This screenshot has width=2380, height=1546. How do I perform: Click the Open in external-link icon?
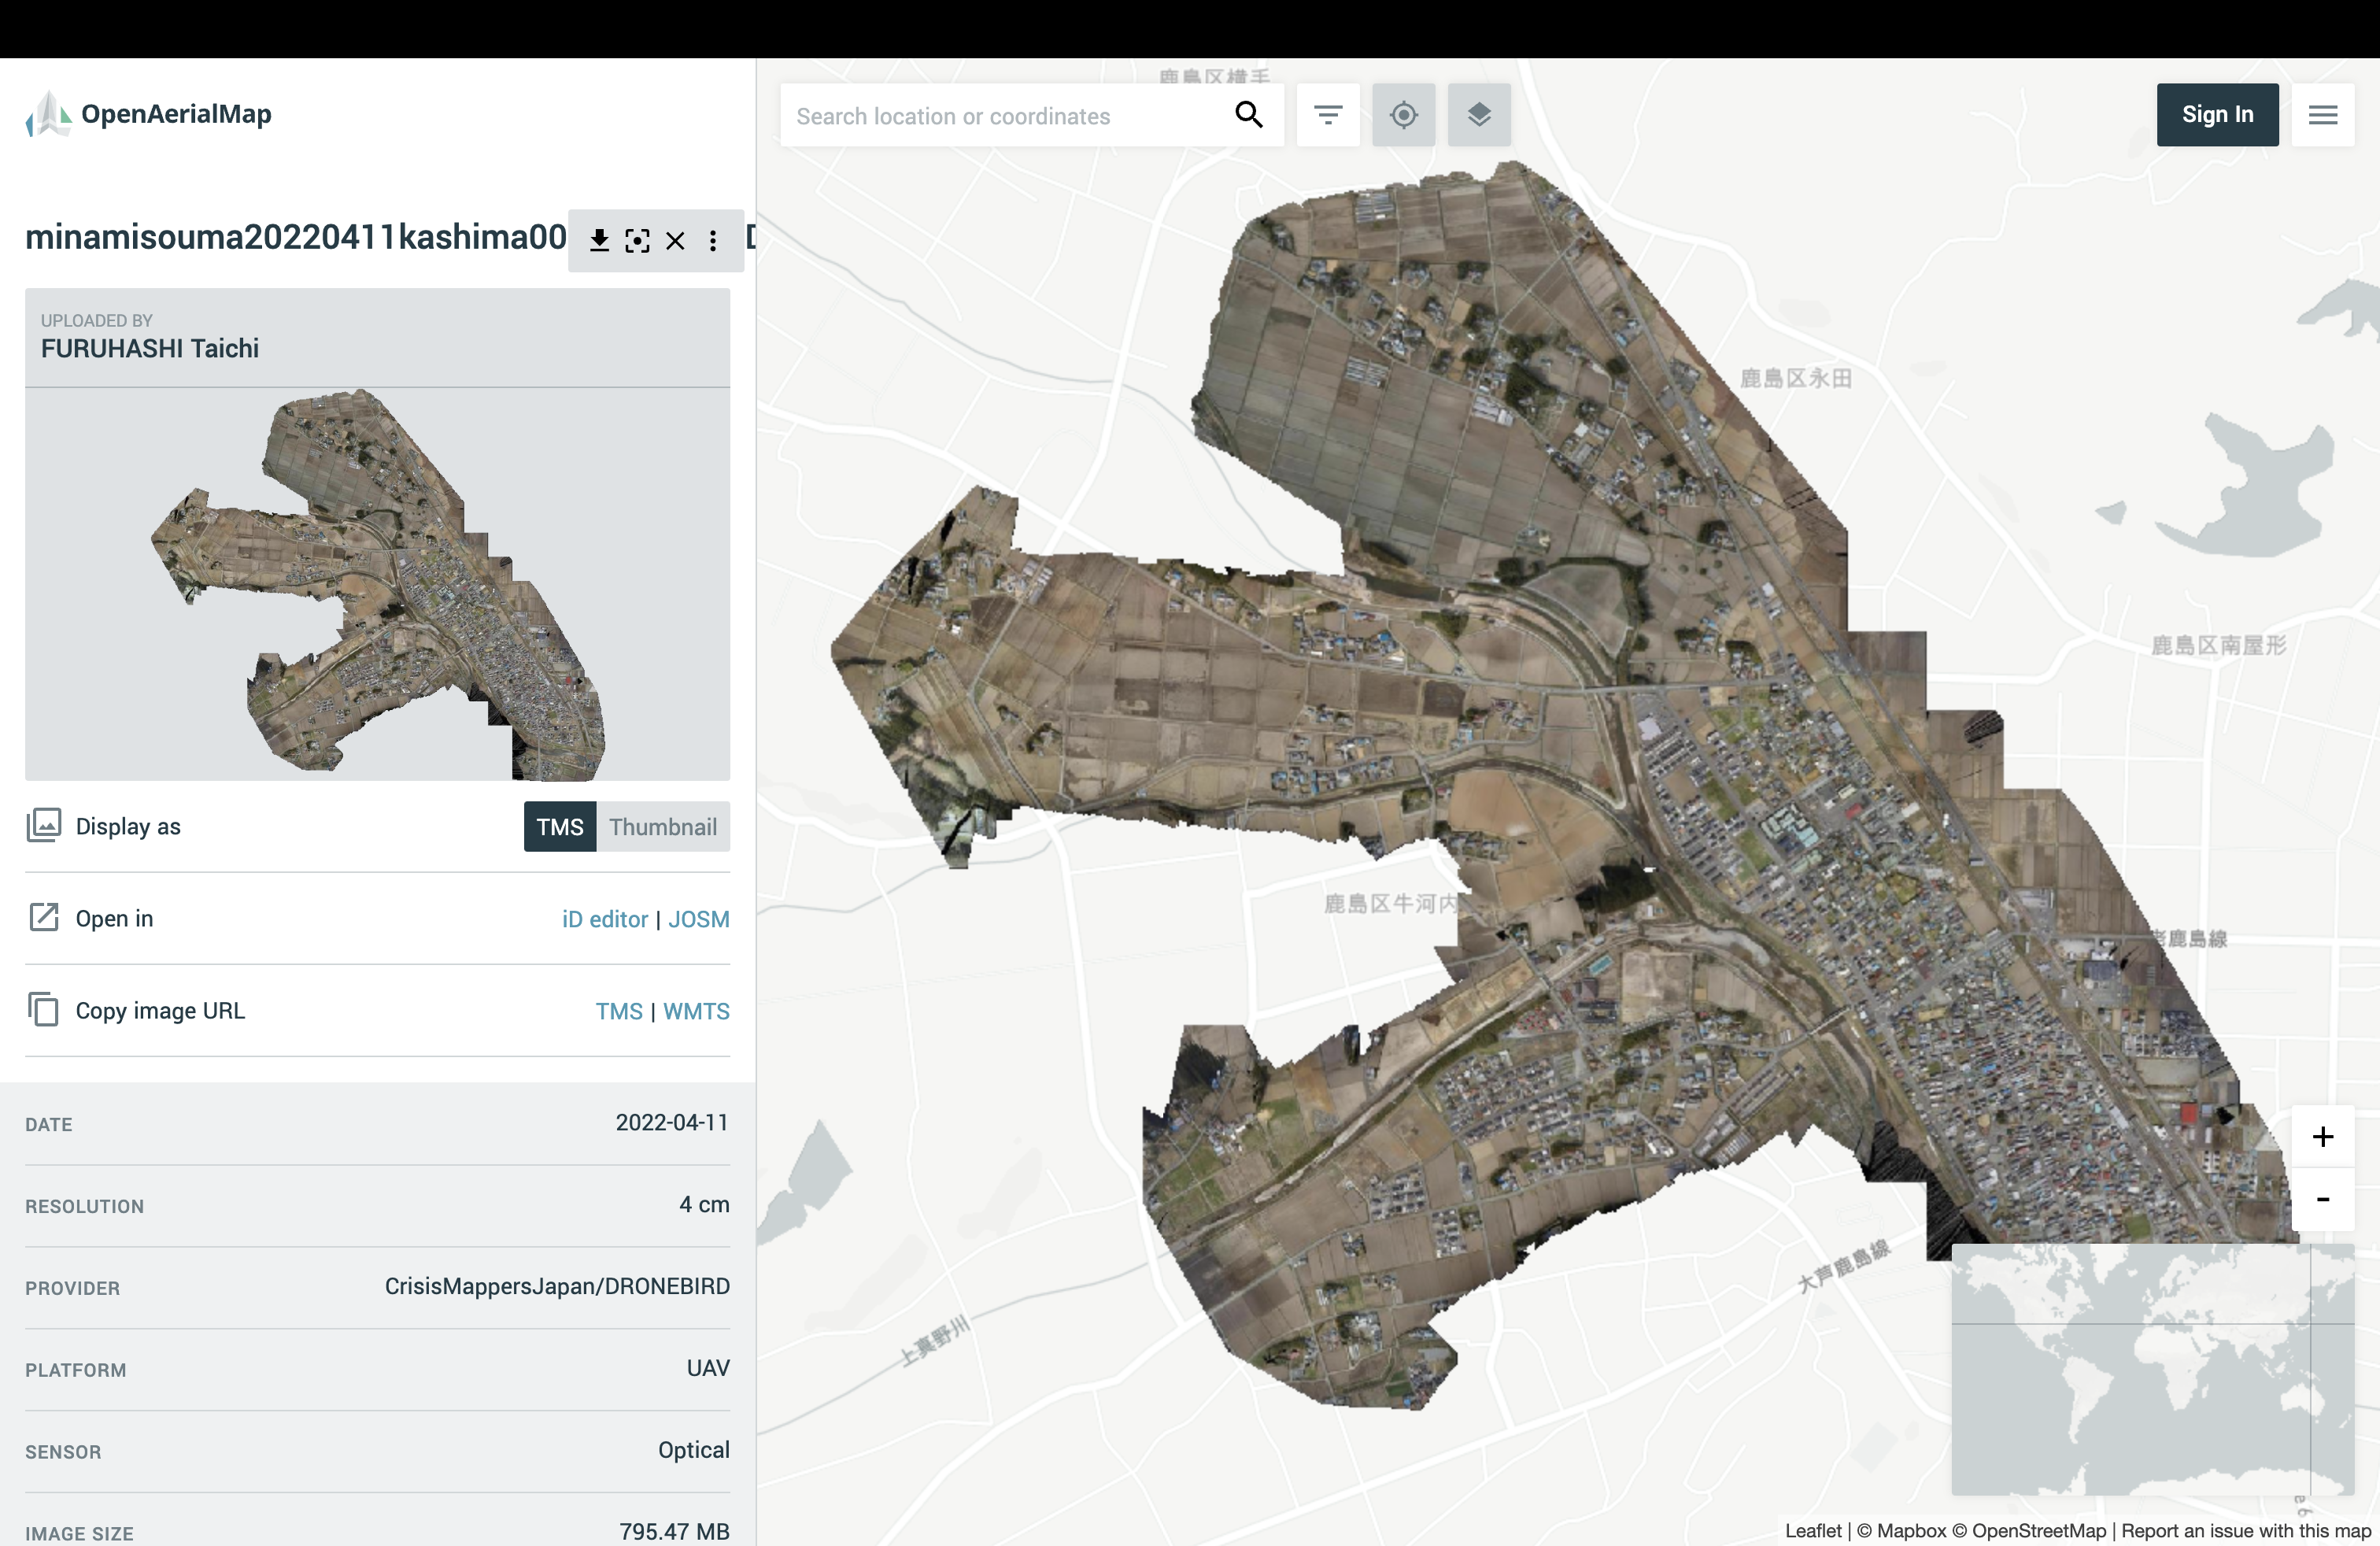[44, 917]
